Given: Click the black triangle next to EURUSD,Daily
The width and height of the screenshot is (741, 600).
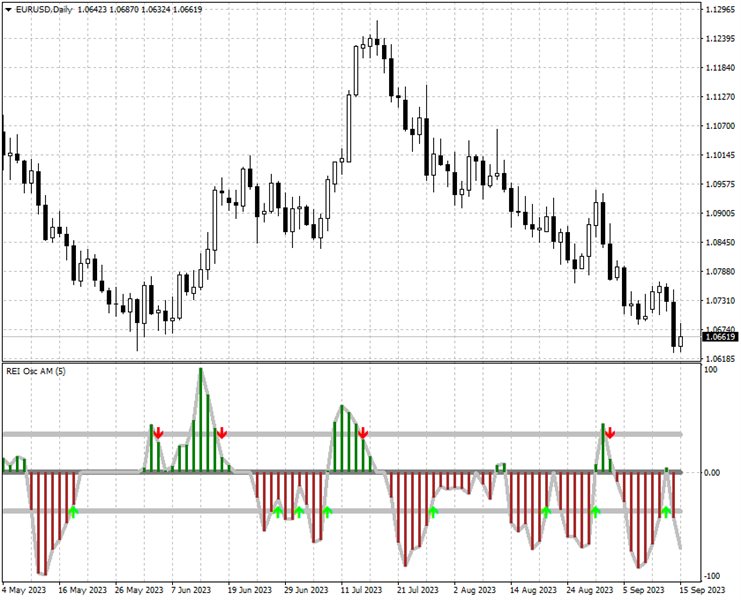Looking at the screenshot, I should point(8,9).
